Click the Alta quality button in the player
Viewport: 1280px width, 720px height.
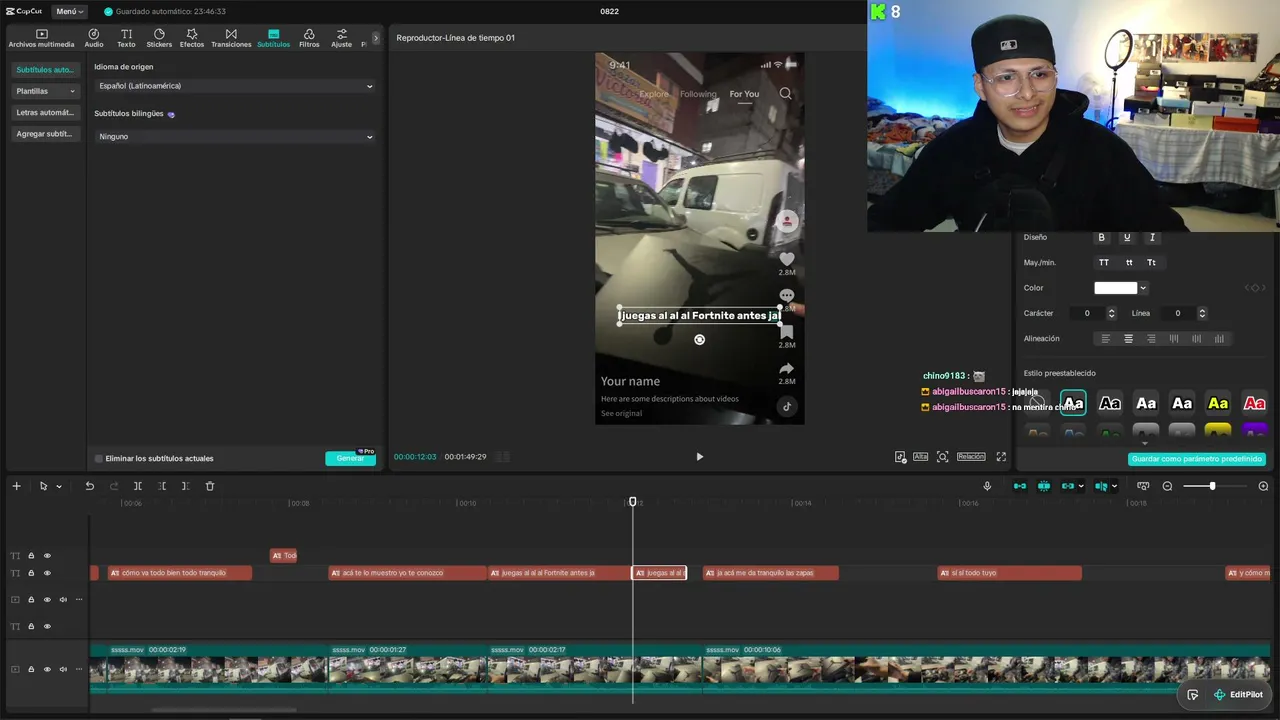tap(920, 457)
